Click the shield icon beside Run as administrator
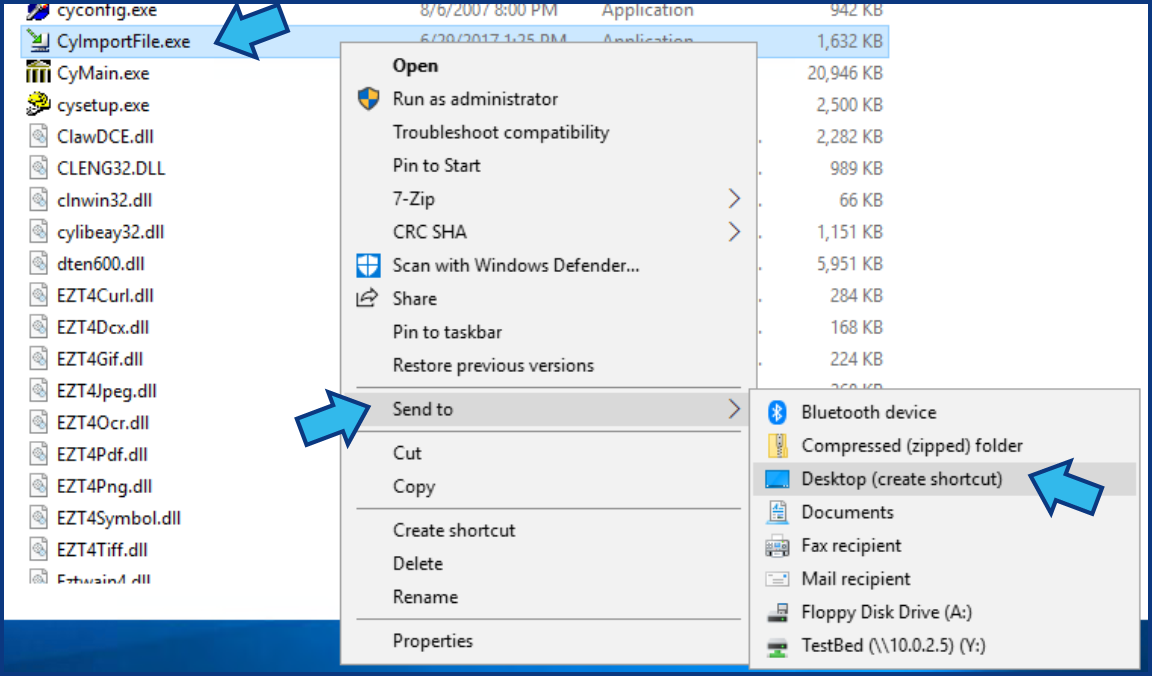Image resolution: width=1153 pixels, height=677 pixels. coord(368,98)
